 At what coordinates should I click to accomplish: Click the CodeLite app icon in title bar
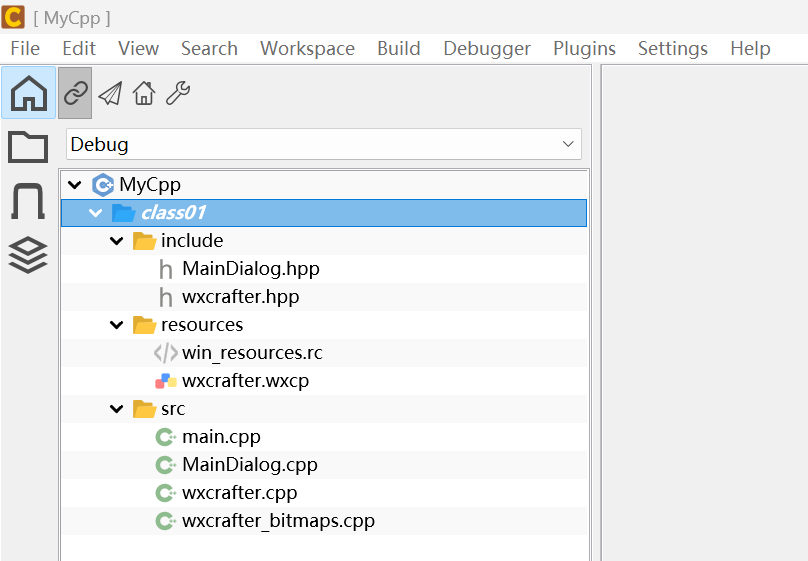[x=13, y=17]
